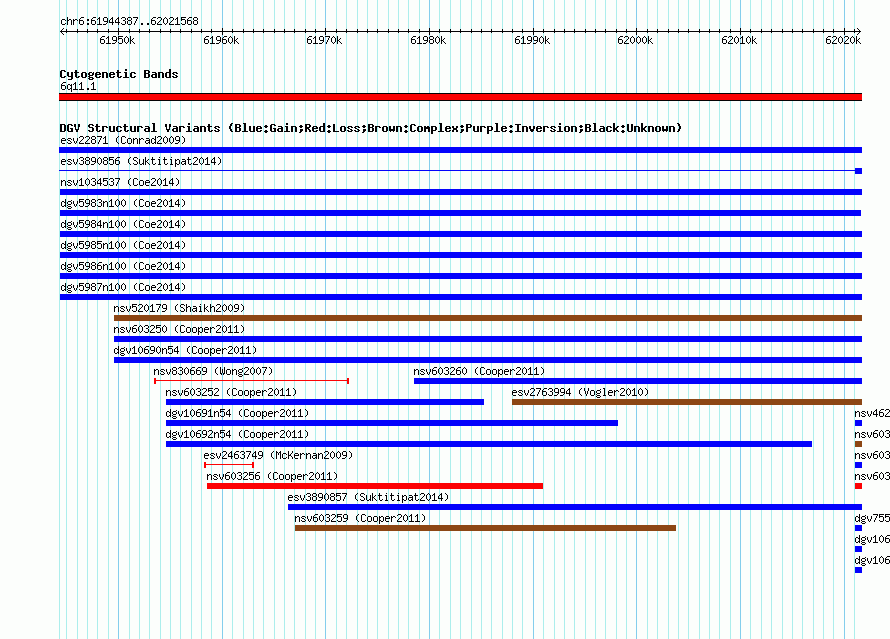Click the thin red nsv830669 loss line

(x=251, y=381)
